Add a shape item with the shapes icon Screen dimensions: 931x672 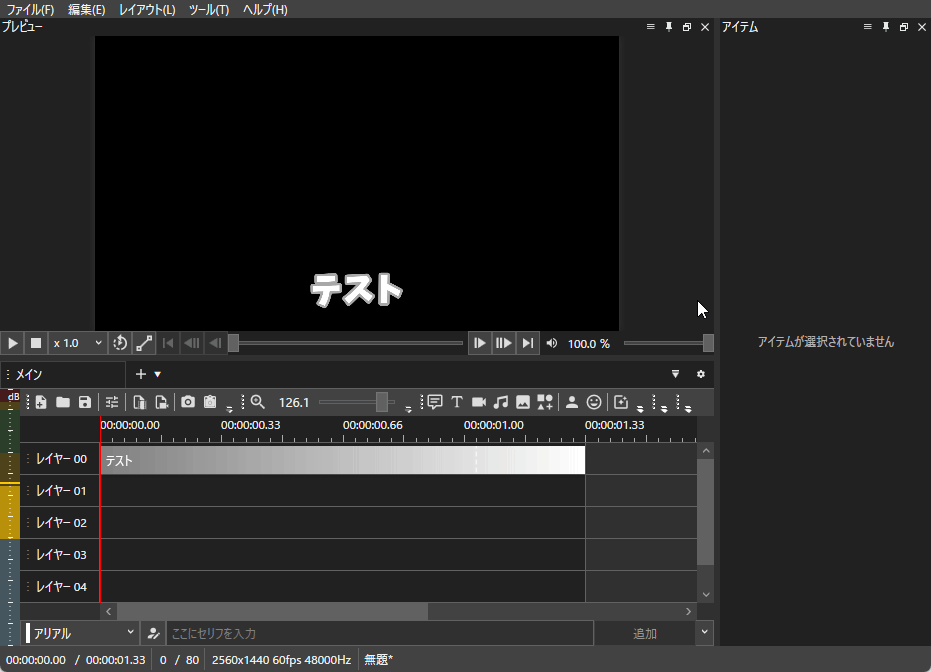tap(545, 401)
